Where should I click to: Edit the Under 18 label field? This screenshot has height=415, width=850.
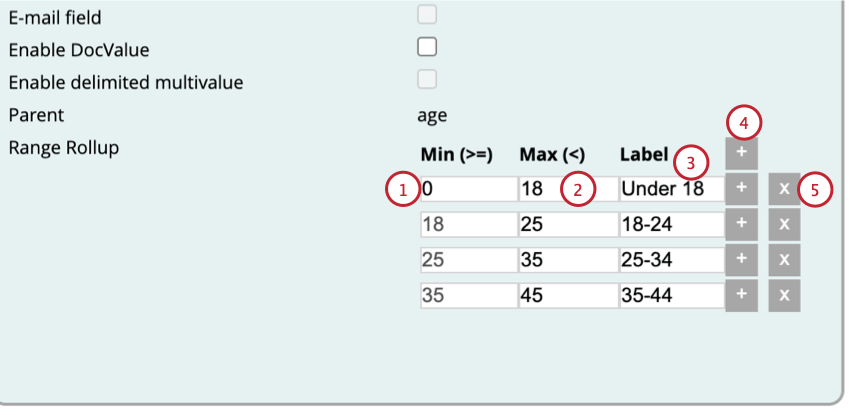click(668, 189)
